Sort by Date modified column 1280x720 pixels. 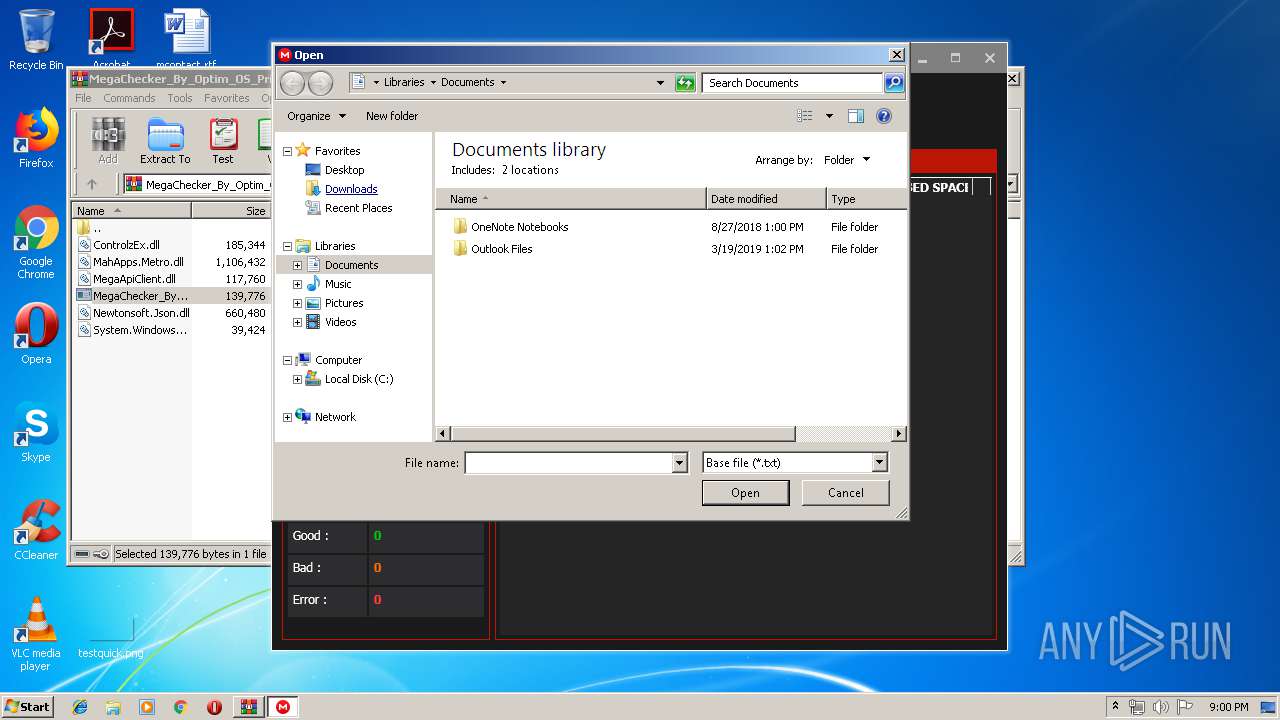(766, 199)
